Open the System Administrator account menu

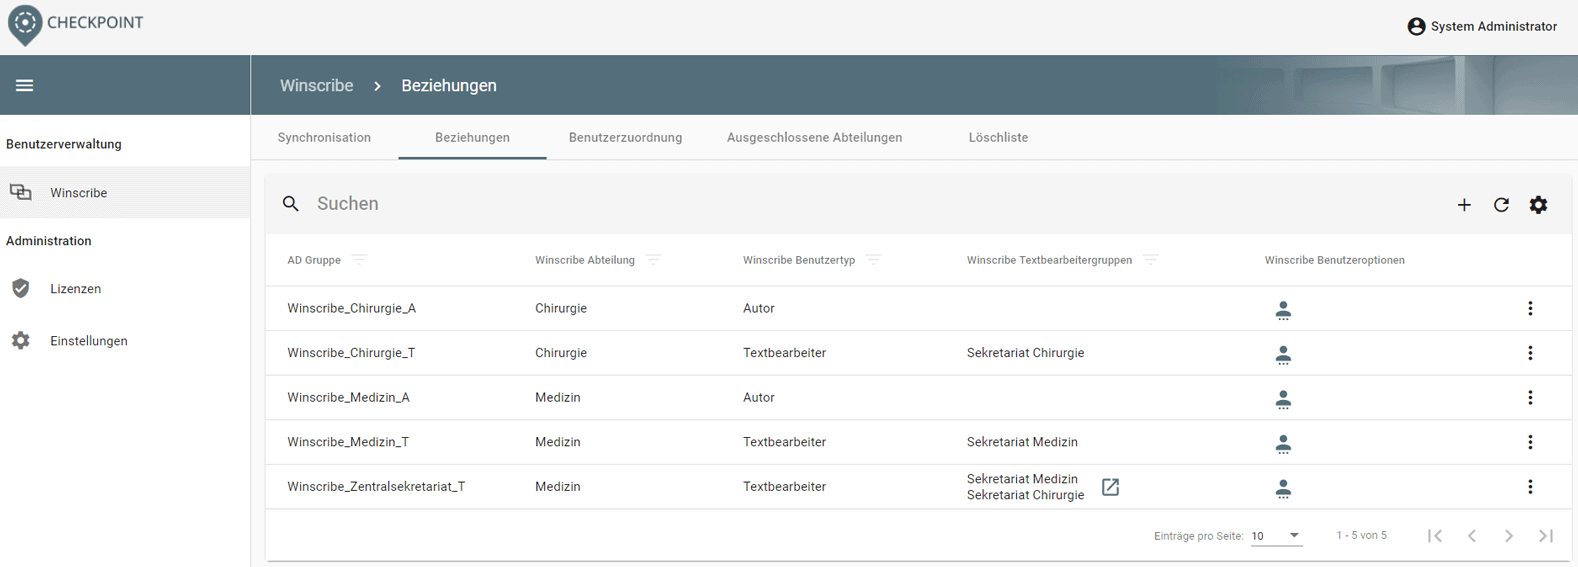tap(1481, 27)
